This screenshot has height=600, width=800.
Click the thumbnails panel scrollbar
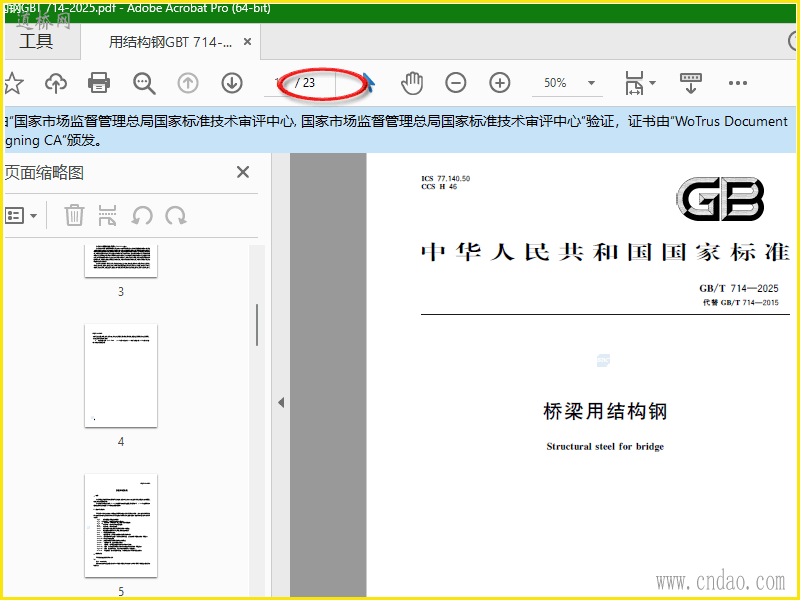tap(257, 325)
